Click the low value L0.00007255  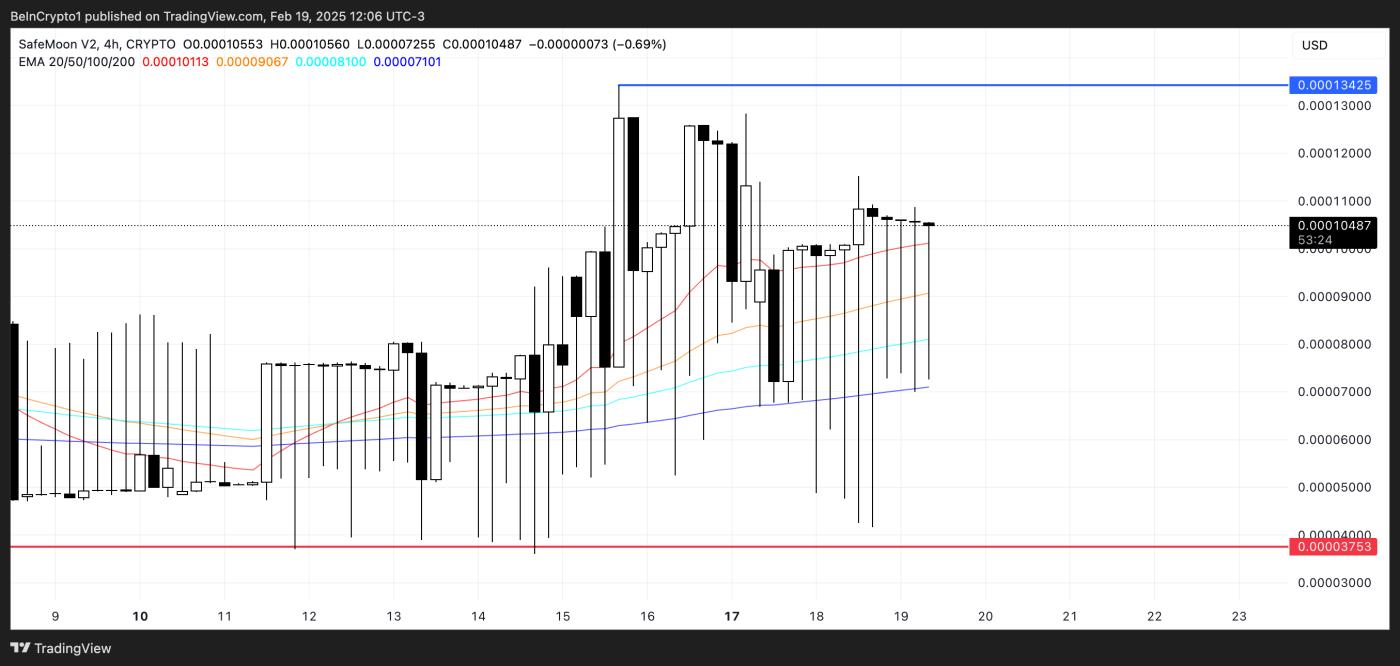point(397,44)
